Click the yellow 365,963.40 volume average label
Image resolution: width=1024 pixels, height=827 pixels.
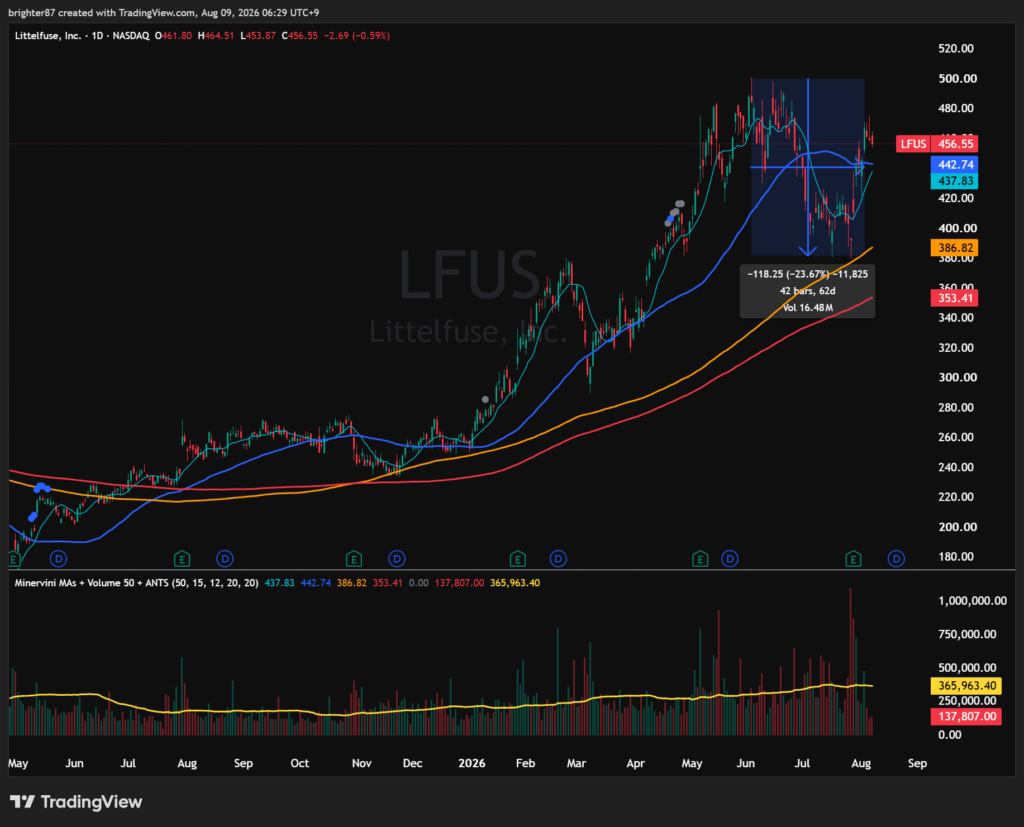(967, 685)
